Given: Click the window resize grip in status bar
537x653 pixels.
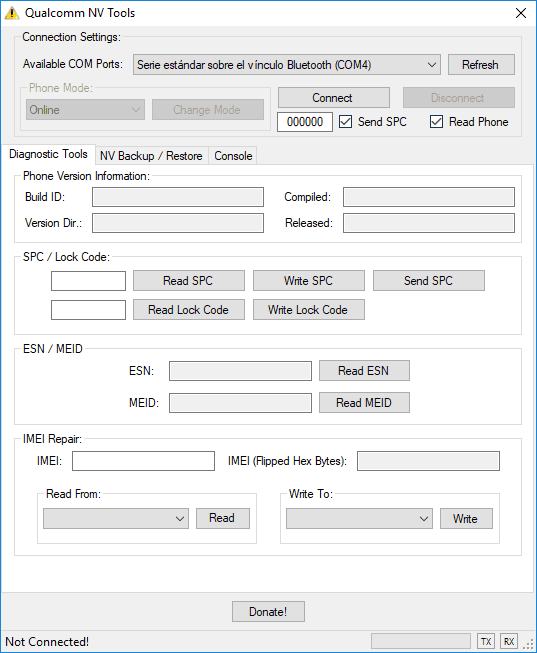Looking at the screenshot, I should (528, 644).
